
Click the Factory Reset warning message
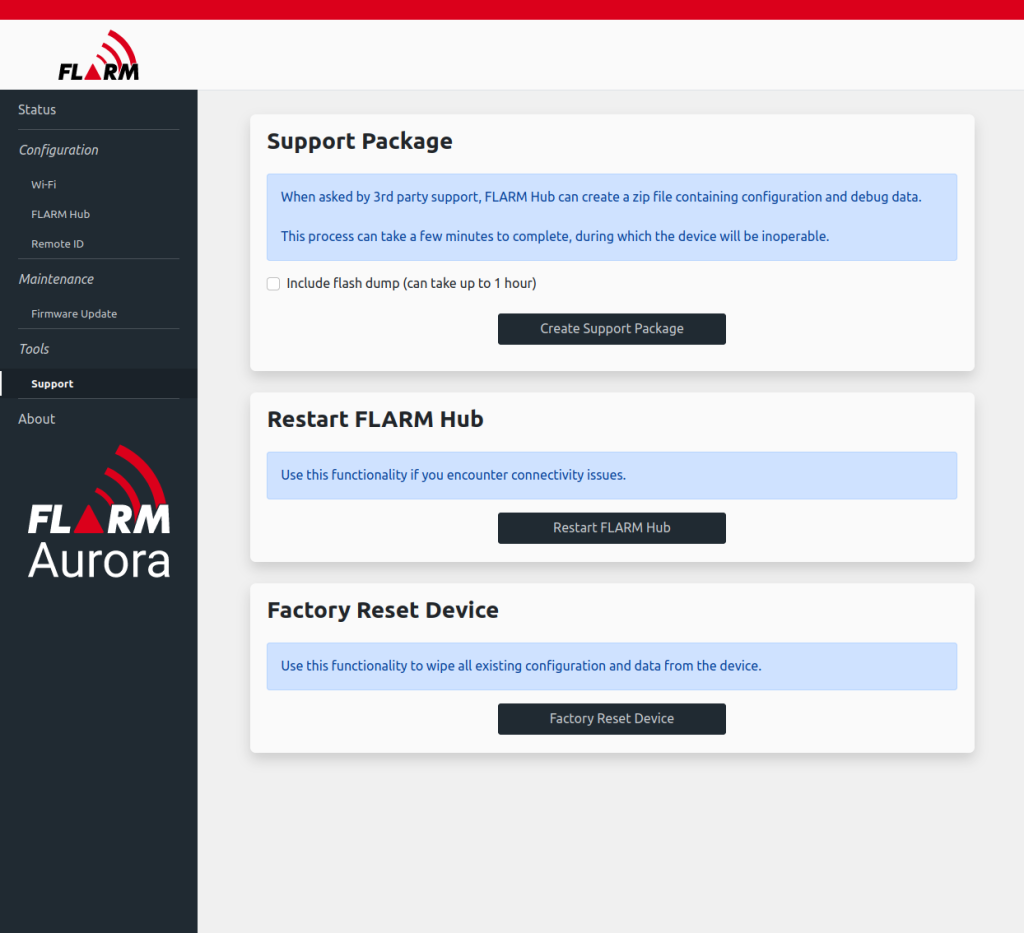click(x=611, y=666)
